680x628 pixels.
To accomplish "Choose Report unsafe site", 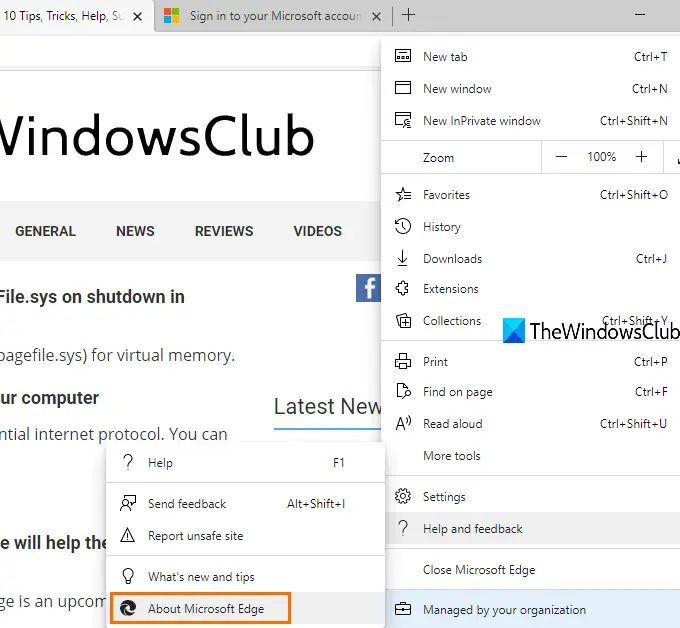I will 245,536.
